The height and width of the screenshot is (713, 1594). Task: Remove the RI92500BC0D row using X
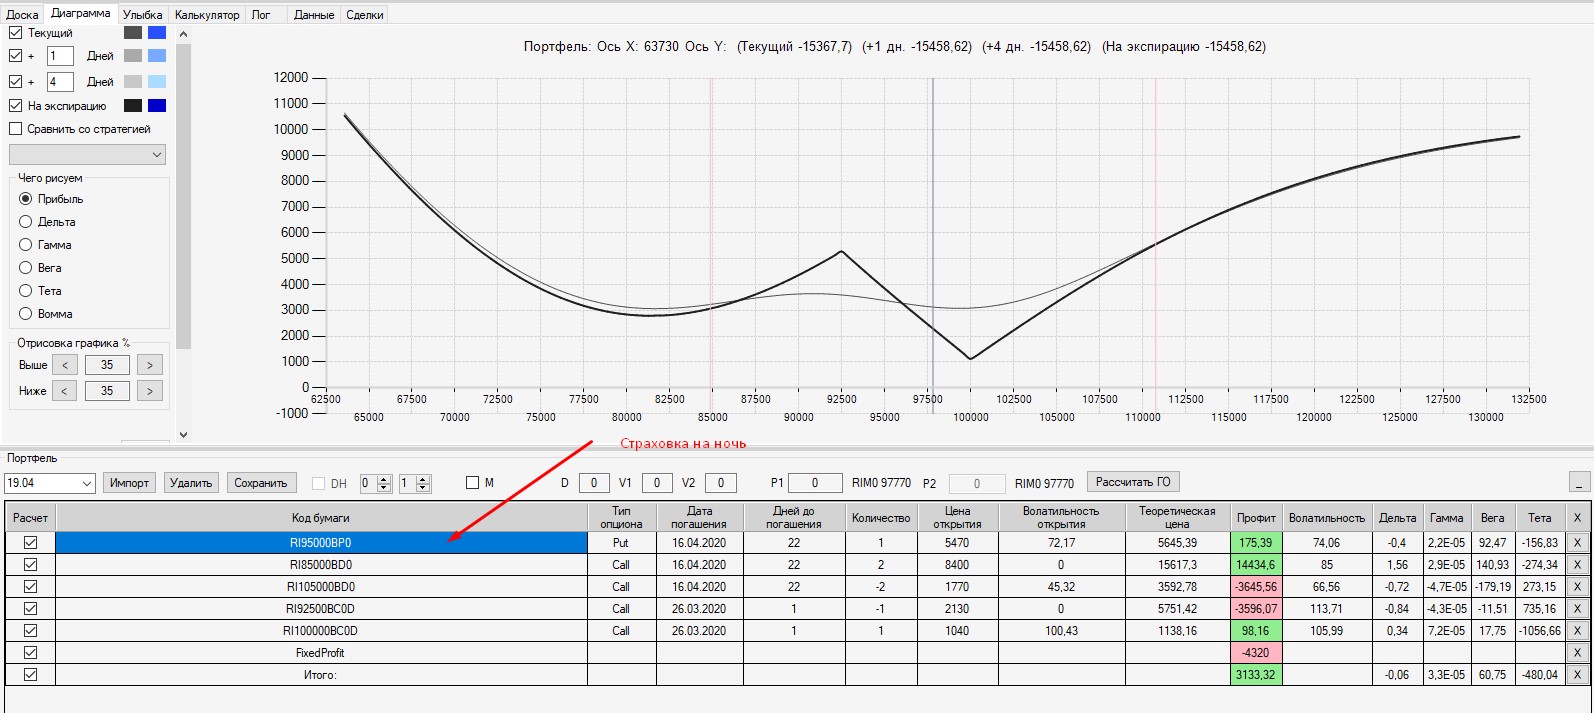1577,609
